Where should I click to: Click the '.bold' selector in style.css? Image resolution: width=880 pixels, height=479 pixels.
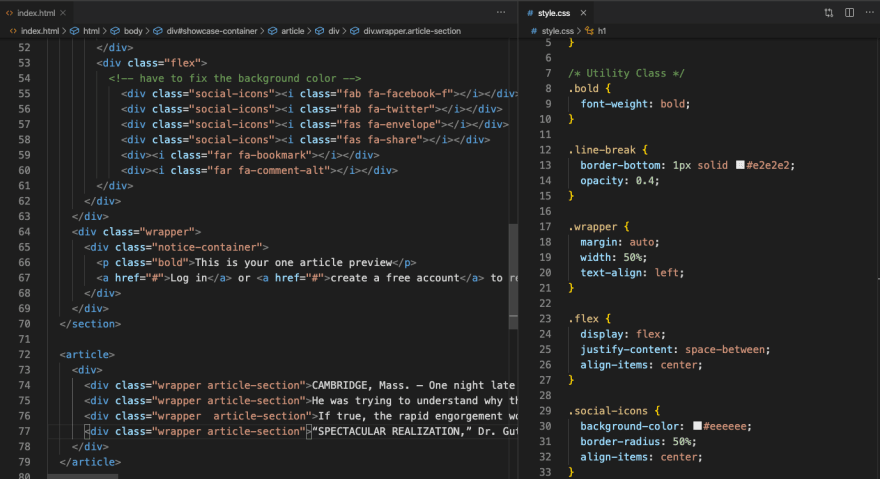584,88
